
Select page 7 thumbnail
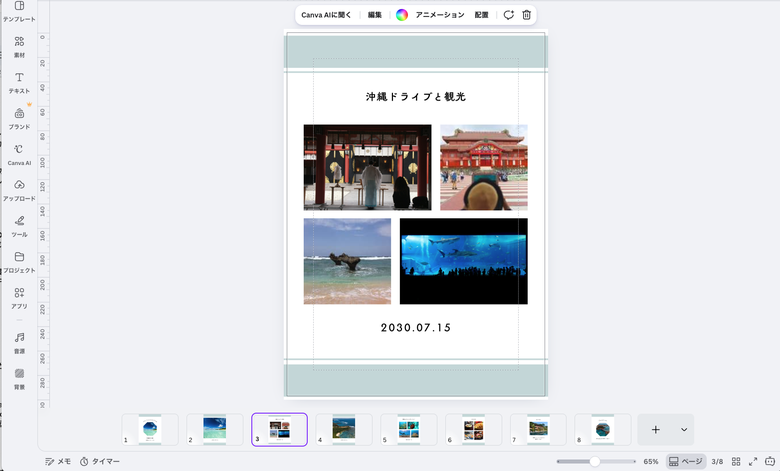538,429
